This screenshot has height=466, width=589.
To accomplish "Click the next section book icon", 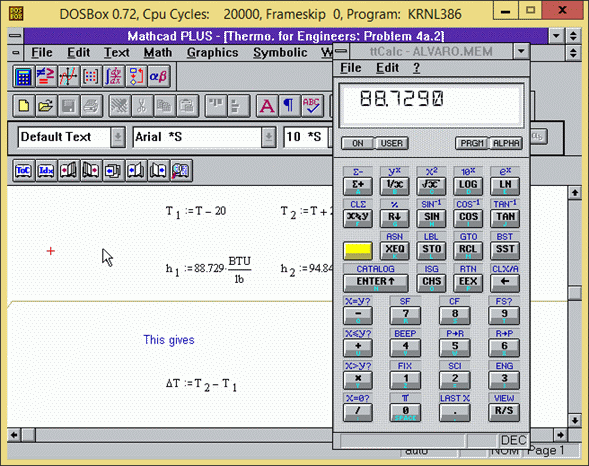I will tap(159, 171).
